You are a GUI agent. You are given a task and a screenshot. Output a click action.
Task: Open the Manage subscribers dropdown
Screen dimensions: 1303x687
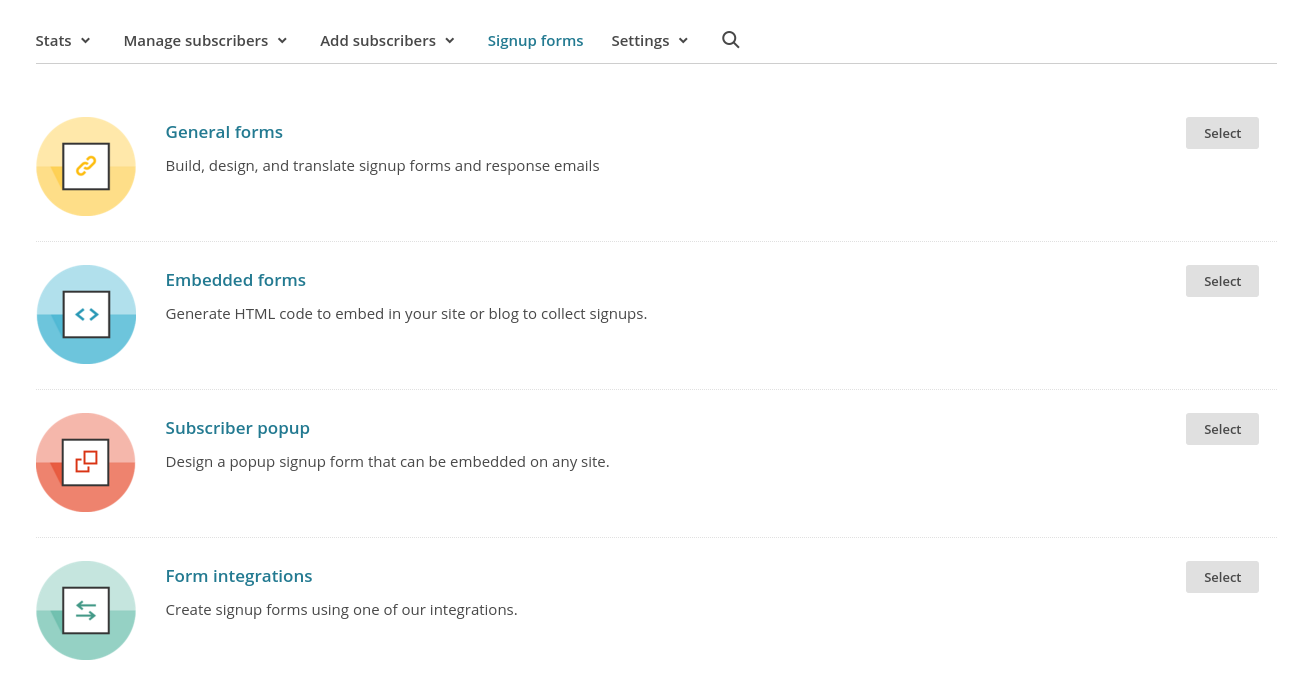pyautogui.click(x=205, y=40)
